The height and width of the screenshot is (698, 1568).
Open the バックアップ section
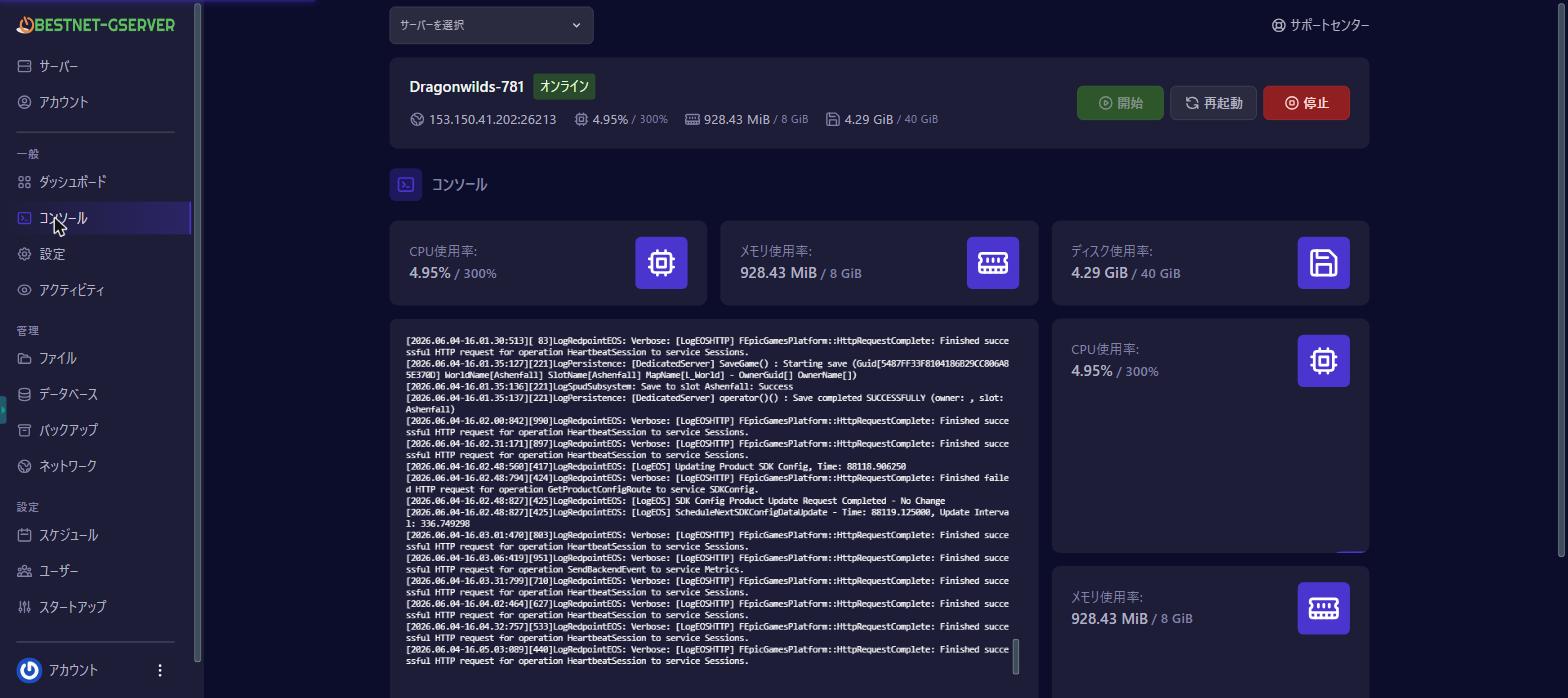click(96, 430)
